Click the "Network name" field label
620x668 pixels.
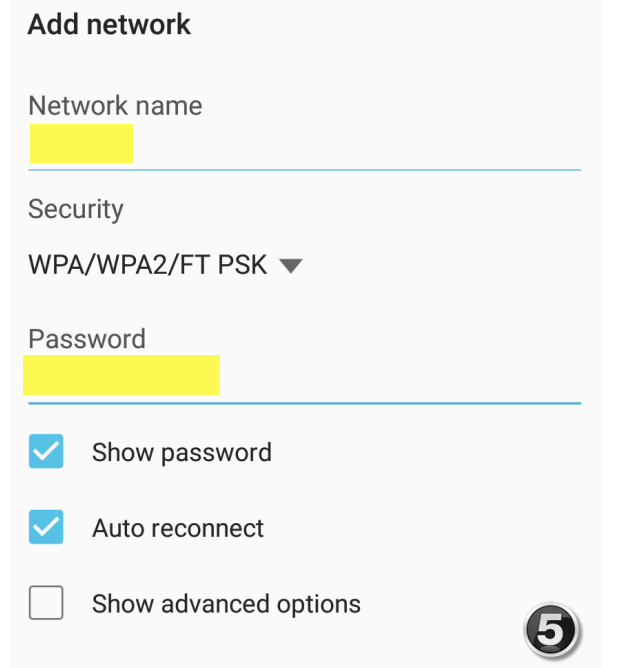coord(115,105)
